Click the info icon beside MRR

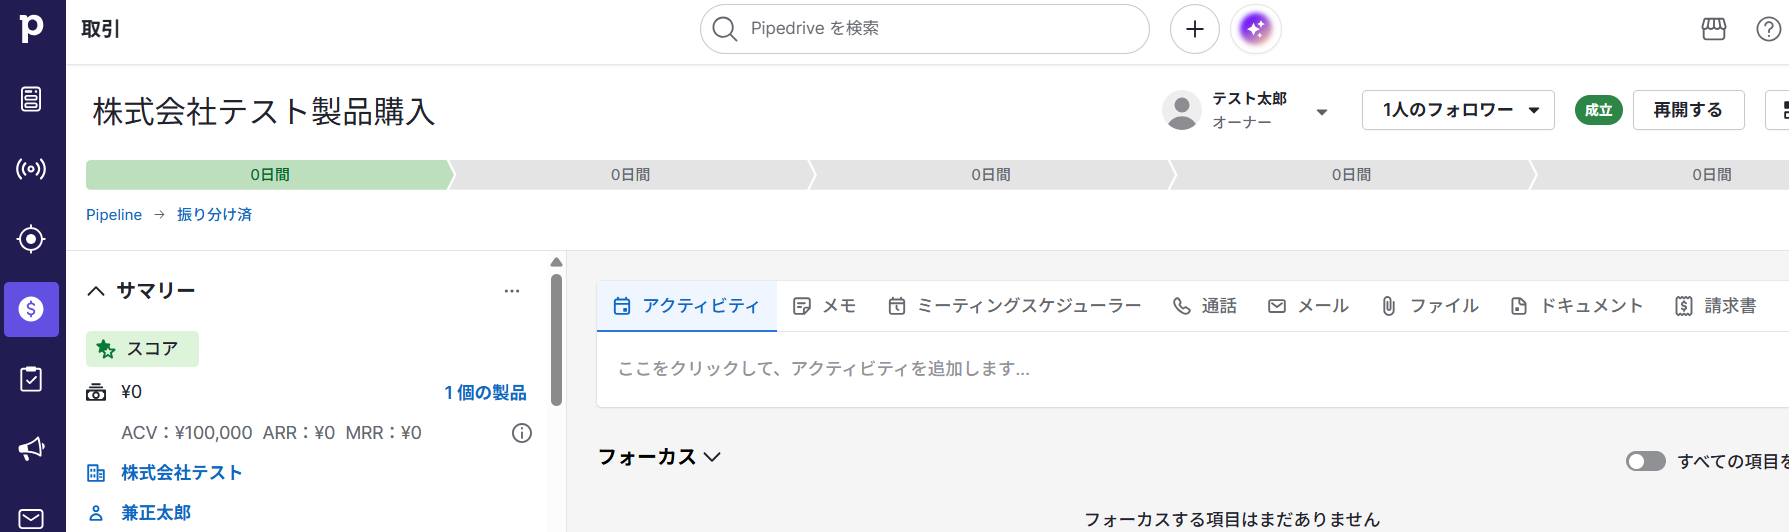tap(522, 433)
